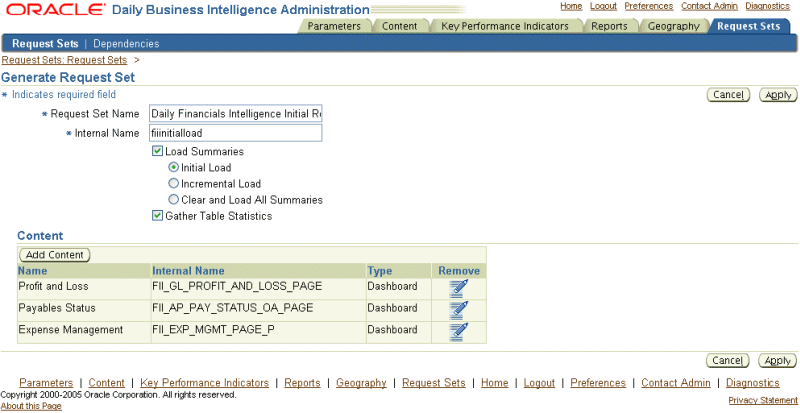The height and width of the screenshot is (413, 800).
Task: Open the About this Page link
Action: coord(31,406)
